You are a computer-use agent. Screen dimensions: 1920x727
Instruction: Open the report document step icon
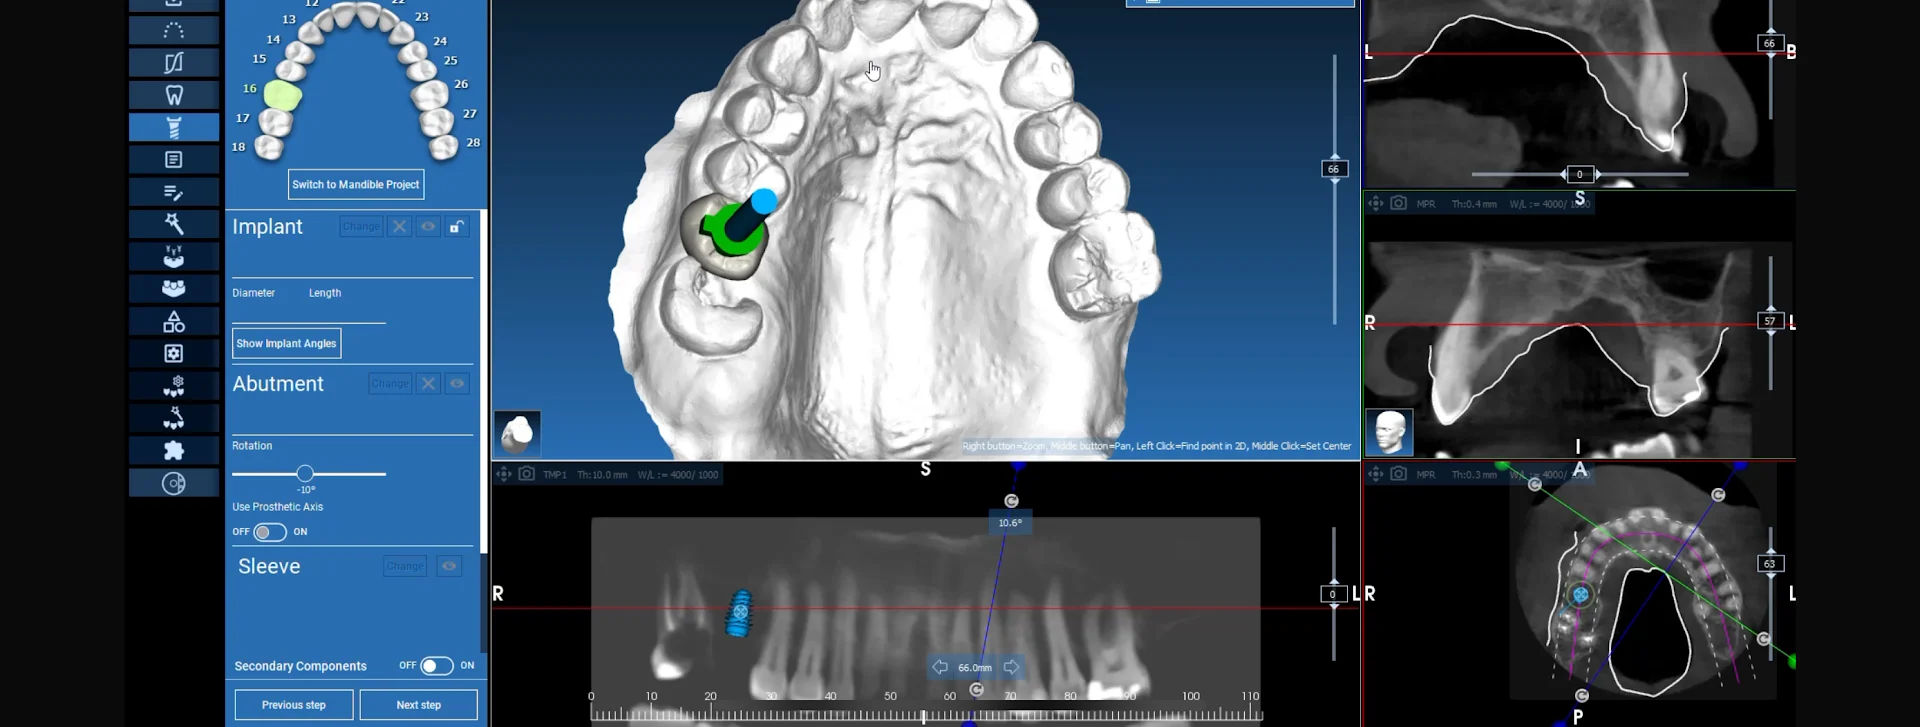pyautogui.click(x=174, y=160)
